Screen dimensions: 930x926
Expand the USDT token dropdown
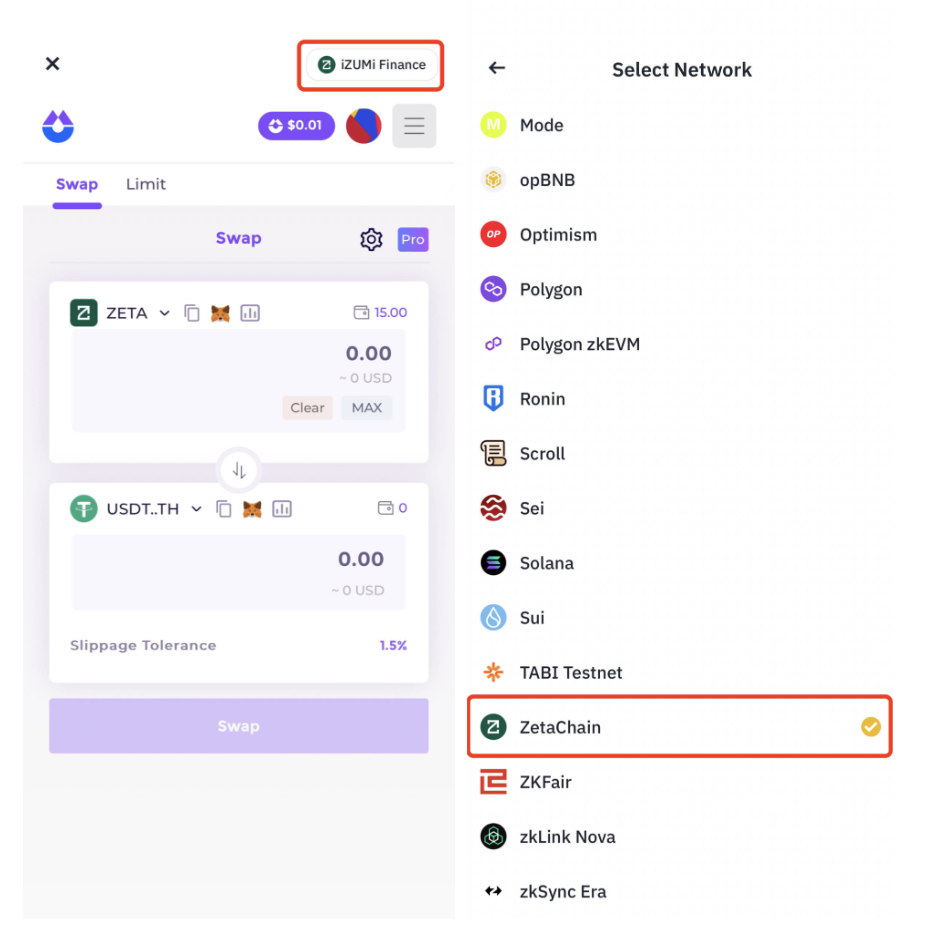click(196, 509)
